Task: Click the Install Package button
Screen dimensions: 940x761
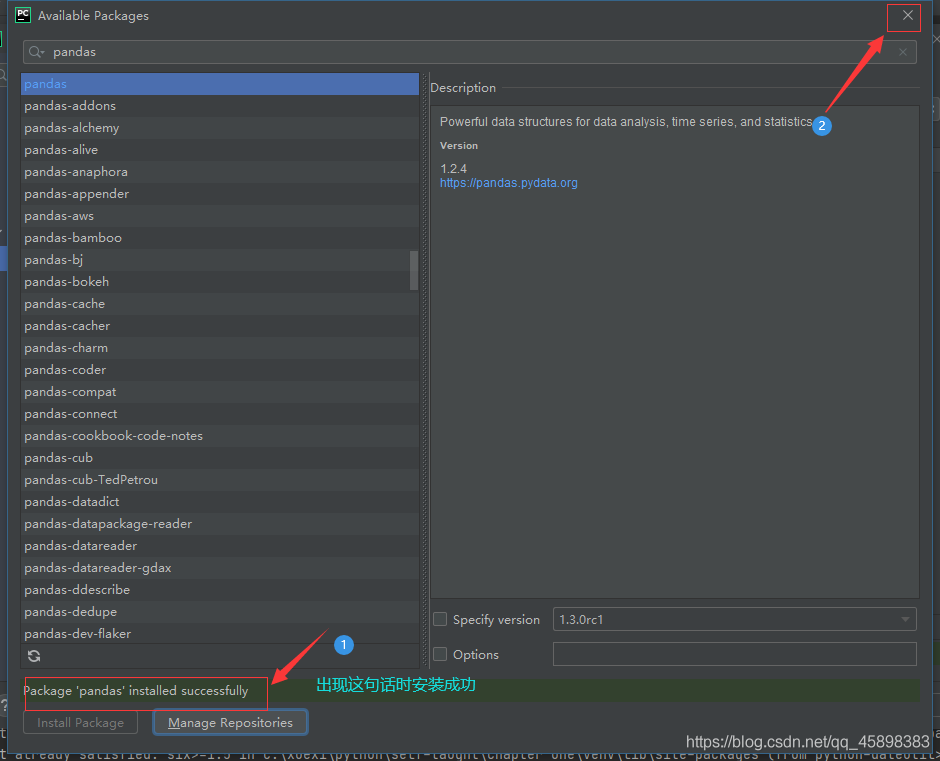Action: point(81,722)
